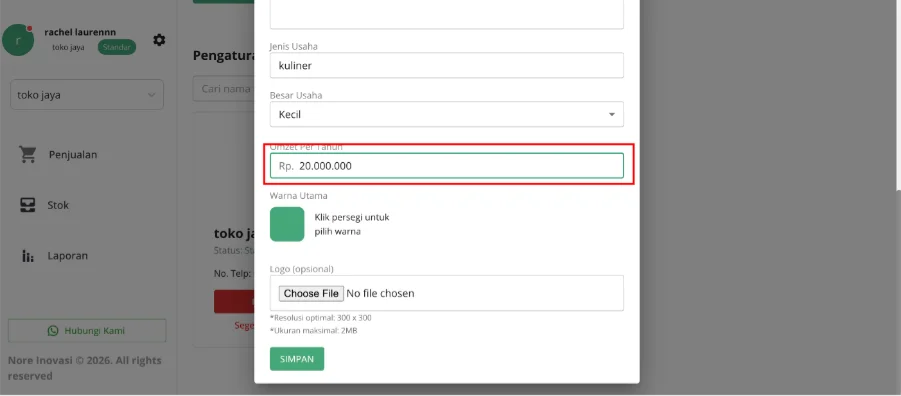Click the Choose File button for logo
The width and height of the screenshot is (901, 396).
coord(311,293)
